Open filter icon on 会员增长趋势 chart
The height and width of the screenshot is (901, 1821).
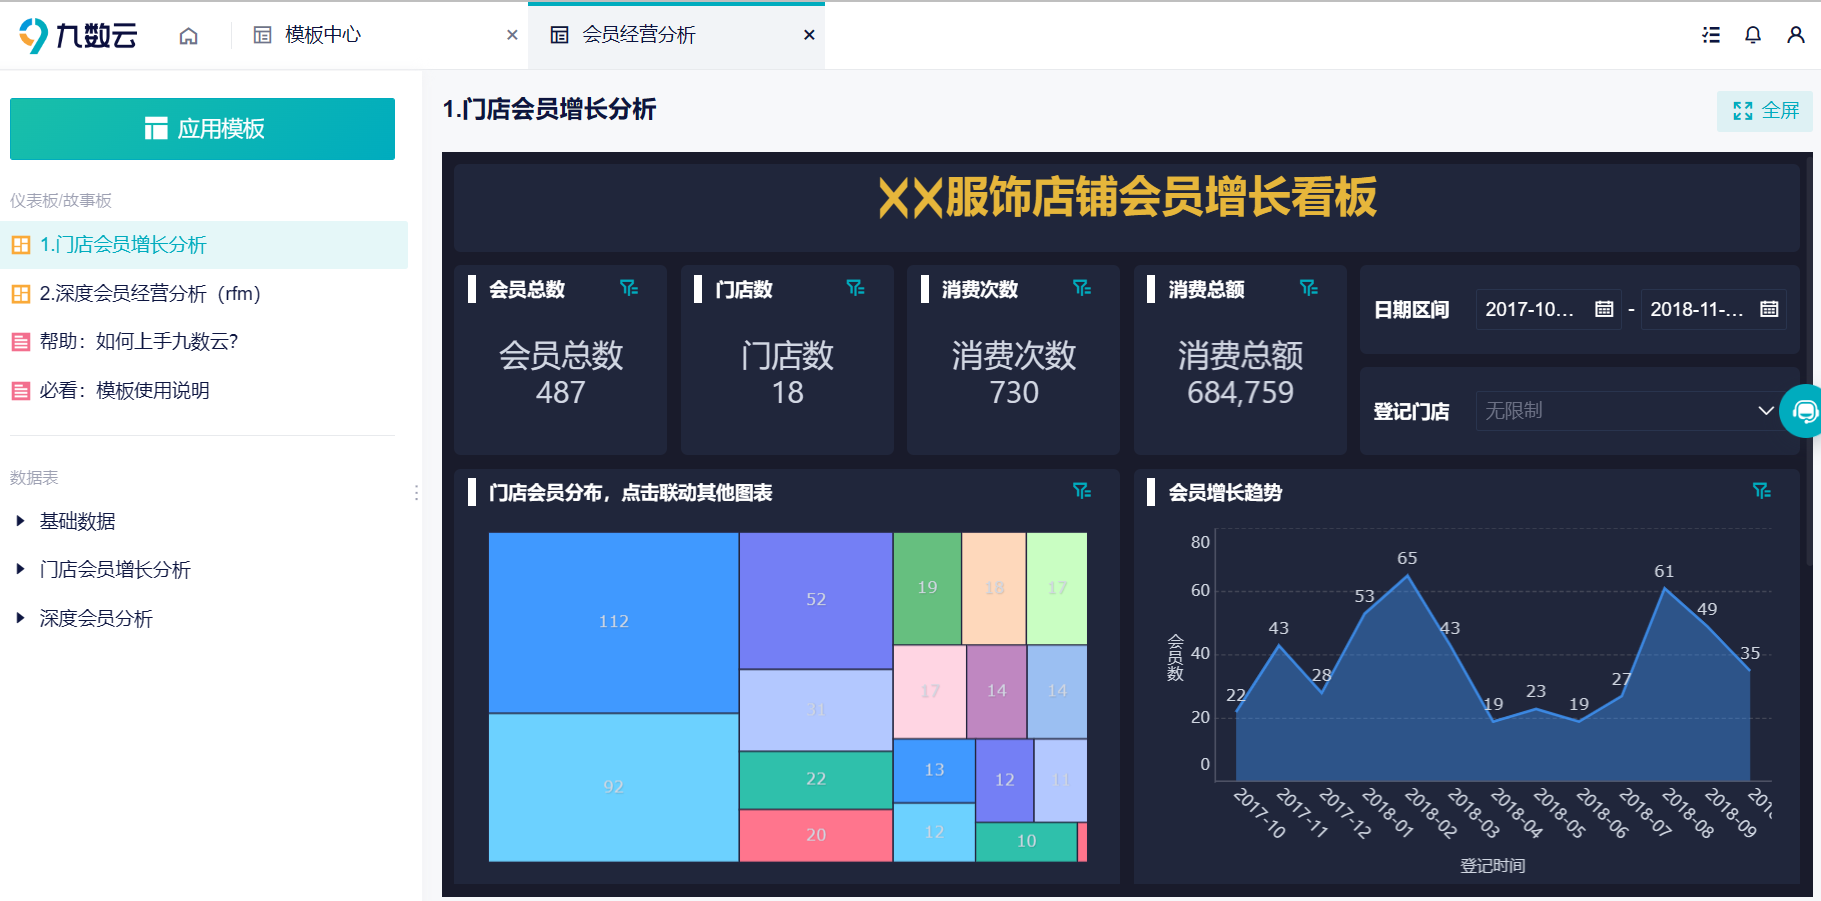pyautogui.click(x=1762, y=491)
